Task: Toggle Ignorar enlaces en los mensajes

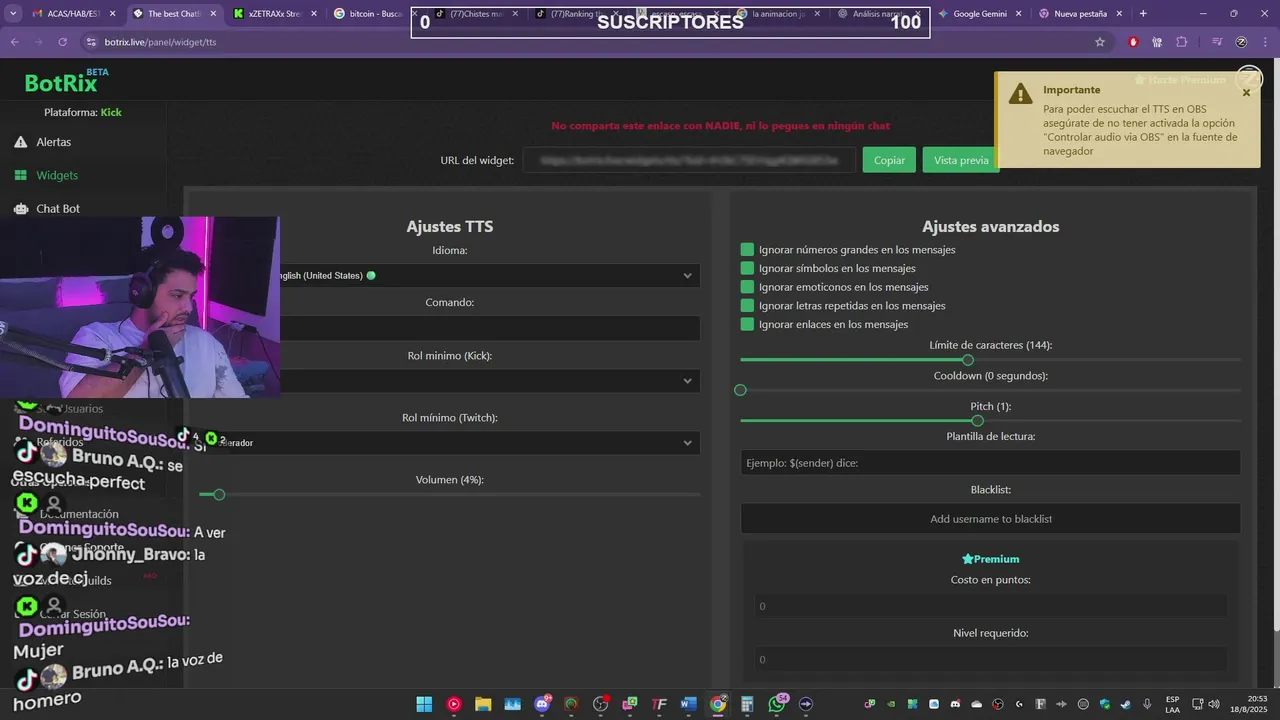Action: (x=747, y=324)
